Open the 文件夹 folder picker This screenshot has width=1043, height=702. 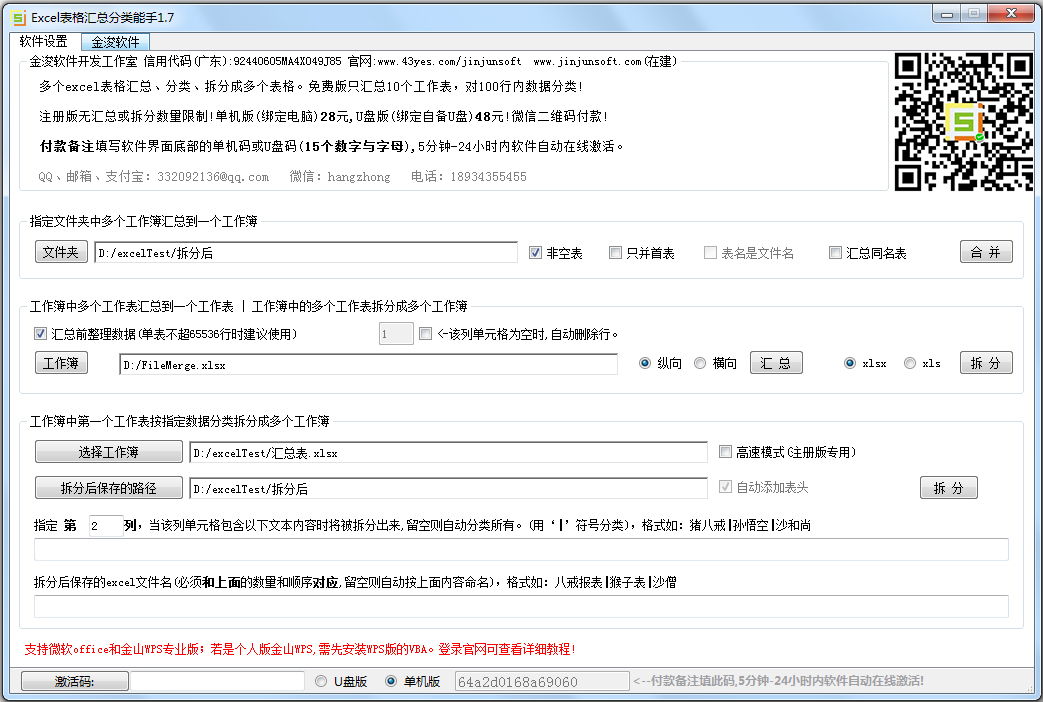coord(60,251)
